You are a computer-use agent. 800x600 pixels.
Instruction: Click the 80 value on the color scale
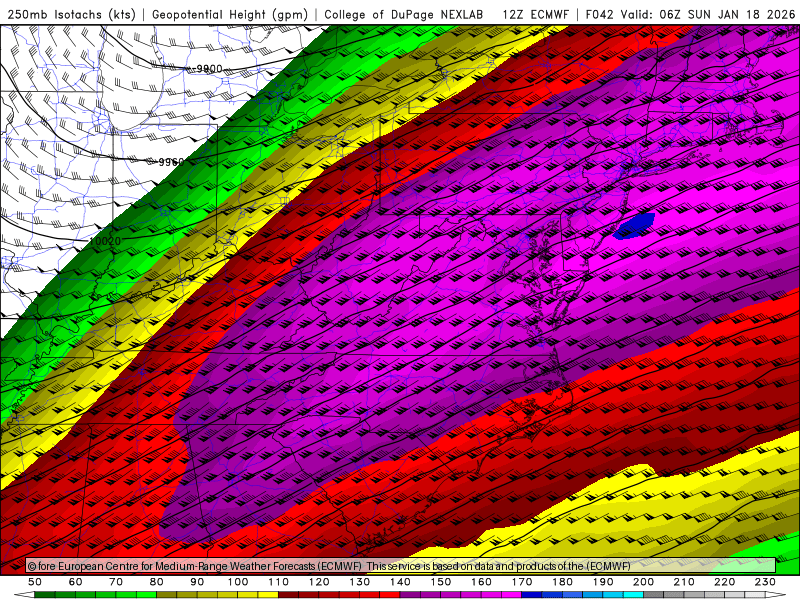point(156,582)
